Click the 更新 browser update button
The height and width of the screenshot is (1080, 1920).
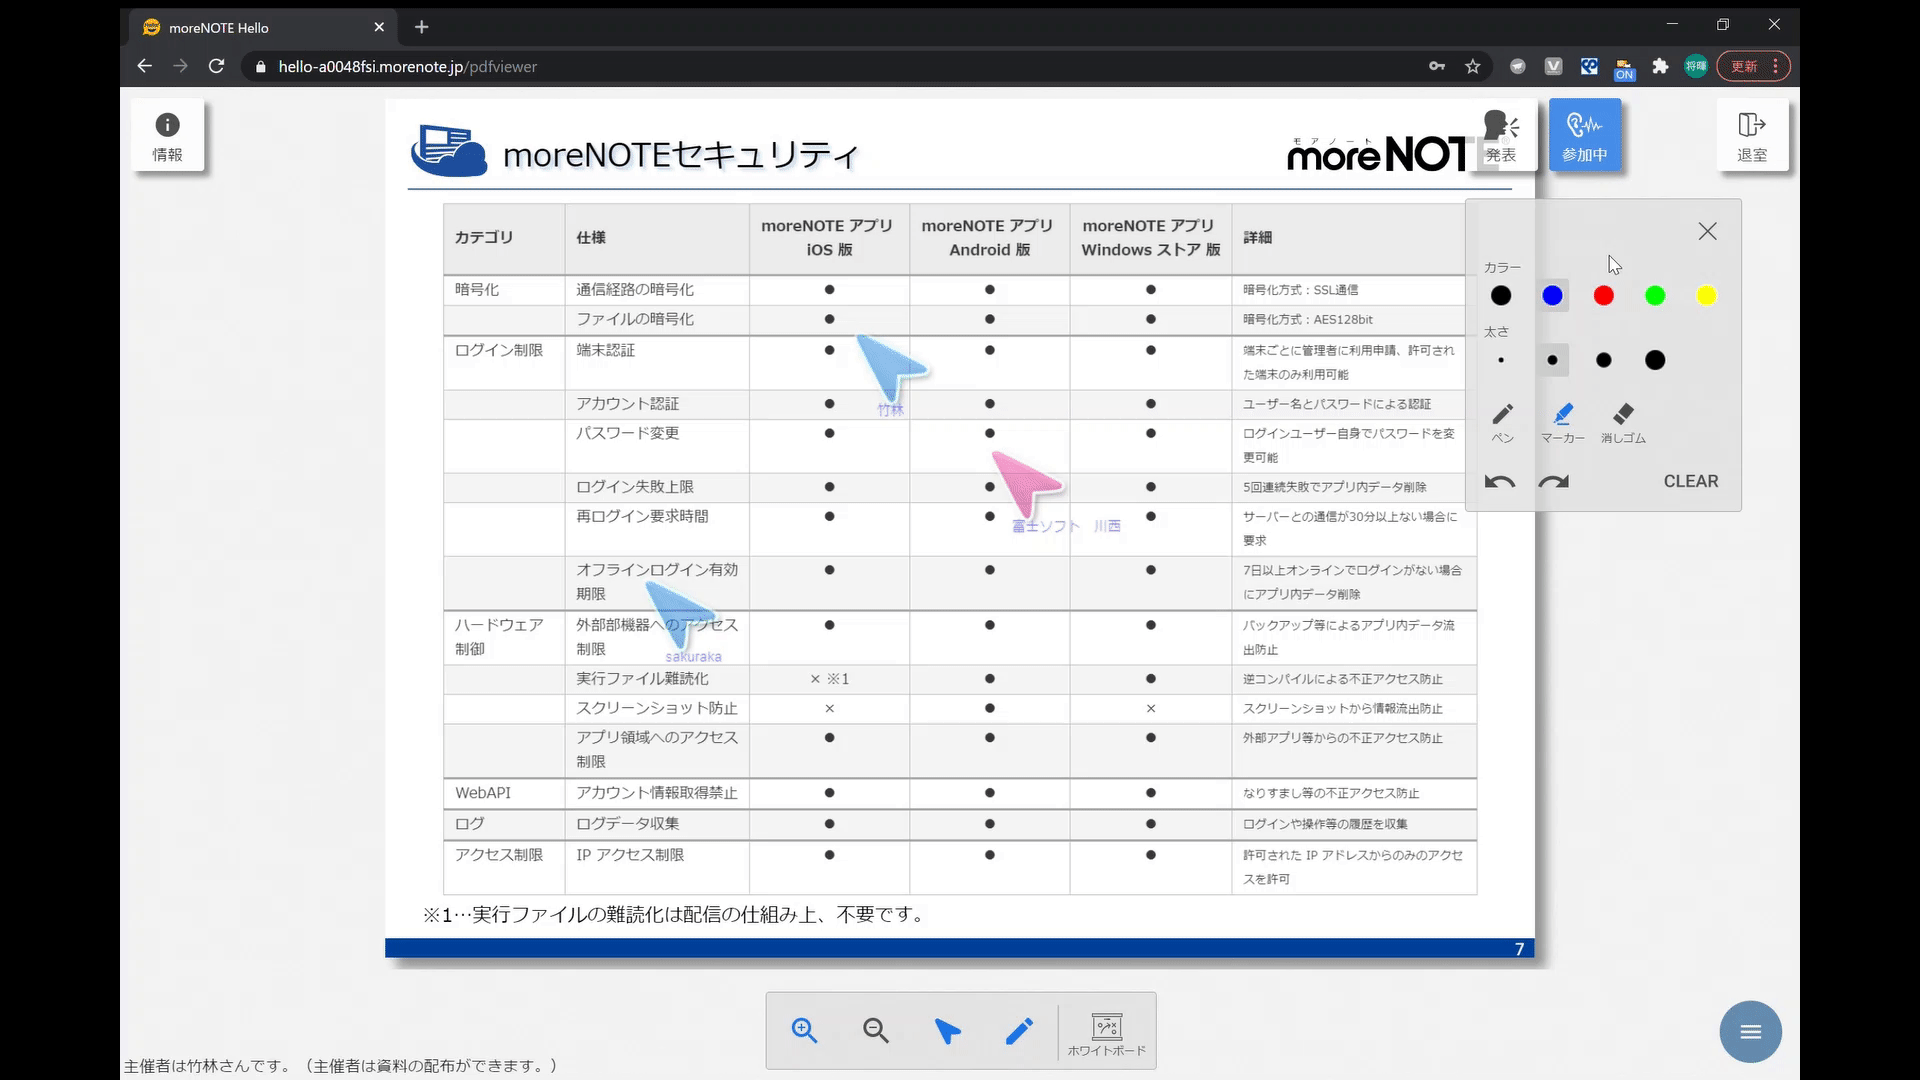coord(1753,67)
